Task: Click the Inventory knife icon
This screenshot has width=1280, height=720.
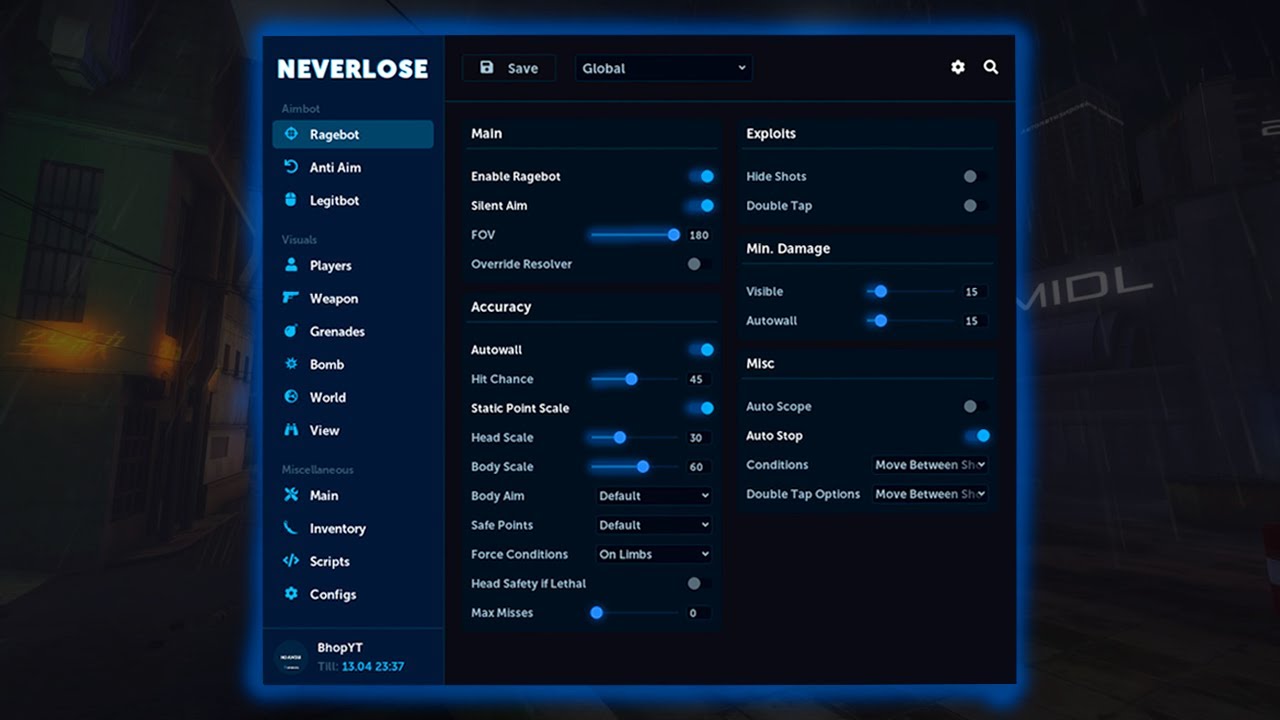Action: pos(291,528)
